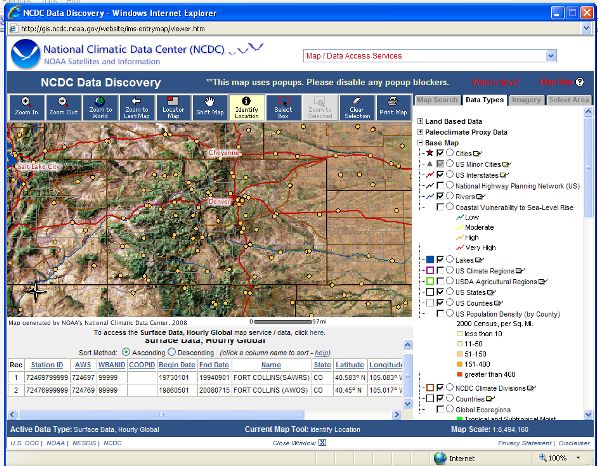Image resolution: width=598 pixels, height=466 pixels.
Task: Open the Privacy Statement link
Action: click(524, 443)
